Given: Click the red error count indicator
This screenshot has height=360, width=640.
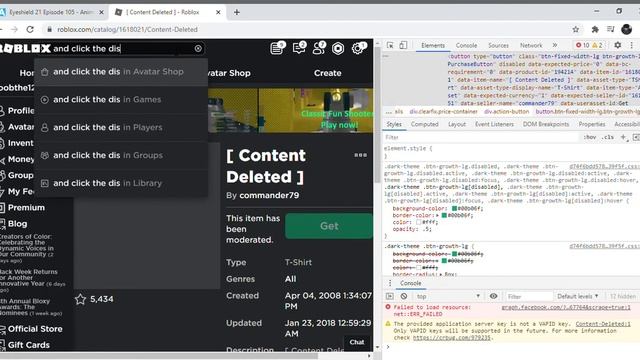Looking at the screenshot, I should click(x=582, y=45).
